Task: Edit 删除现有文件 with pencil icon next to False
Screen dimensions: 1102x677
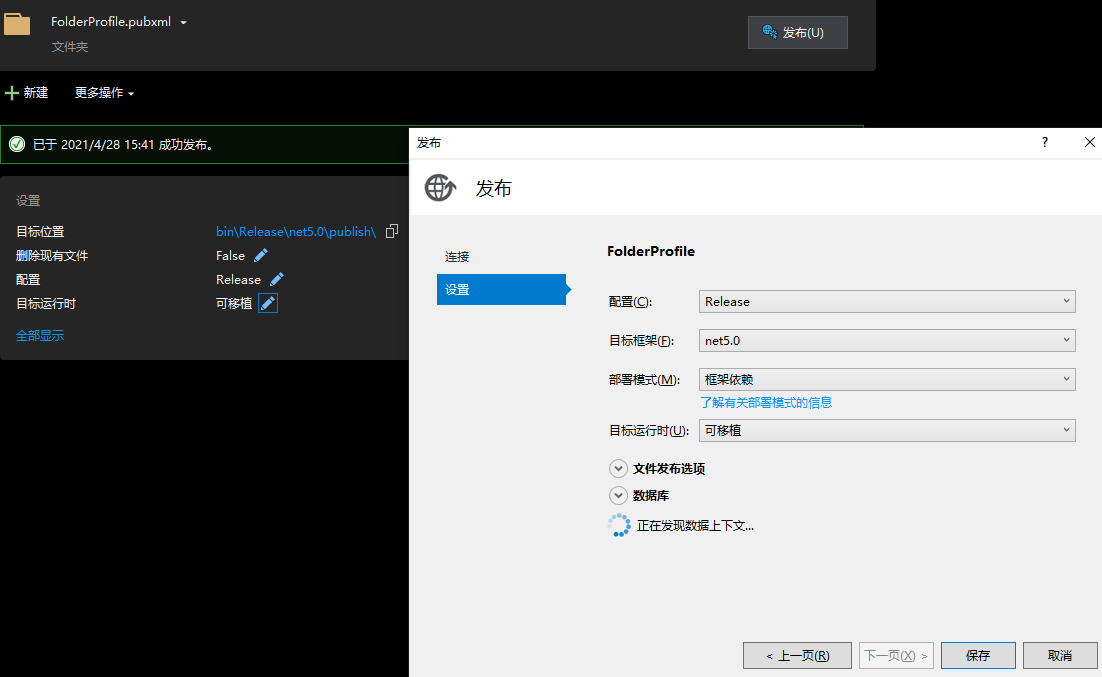Action: [261, 255]
